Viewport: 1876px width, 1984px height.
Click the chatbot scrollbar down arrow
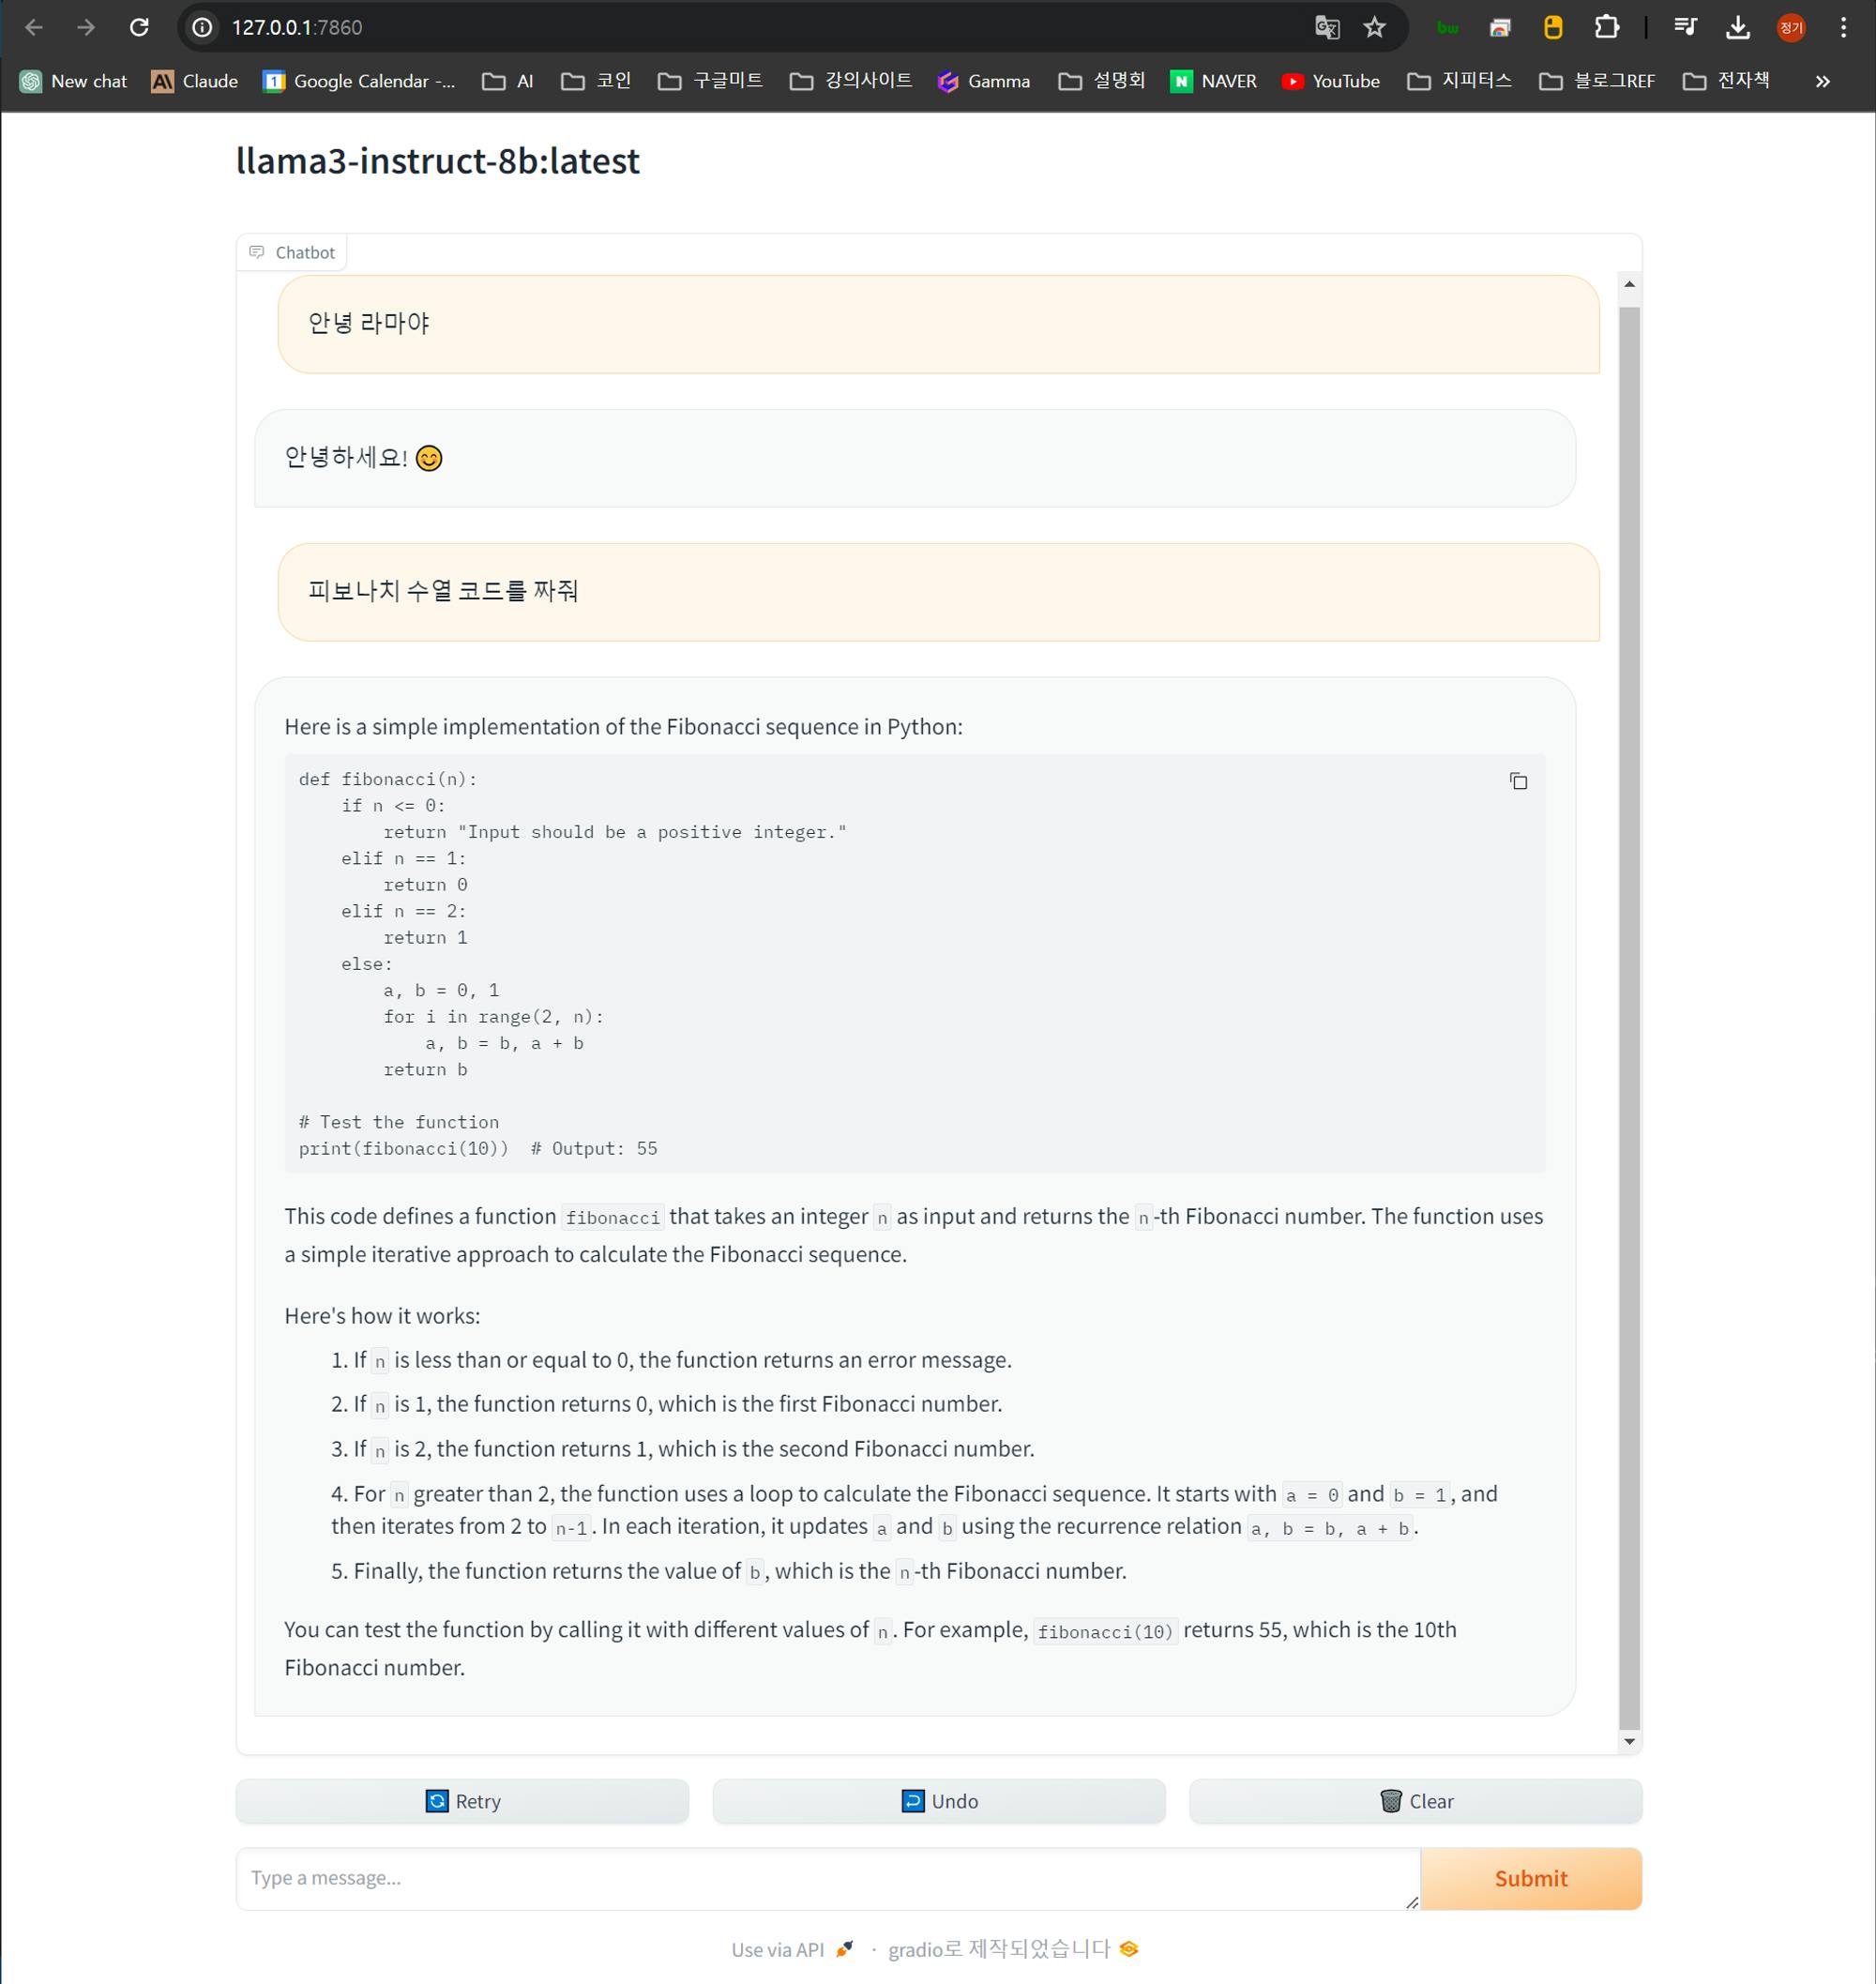[x=1629, y=1741]
